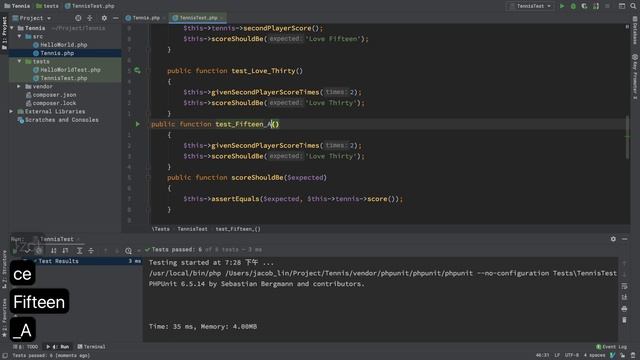Click TennisTest in editor breadcrumb bar

click(x=192, y=229)
